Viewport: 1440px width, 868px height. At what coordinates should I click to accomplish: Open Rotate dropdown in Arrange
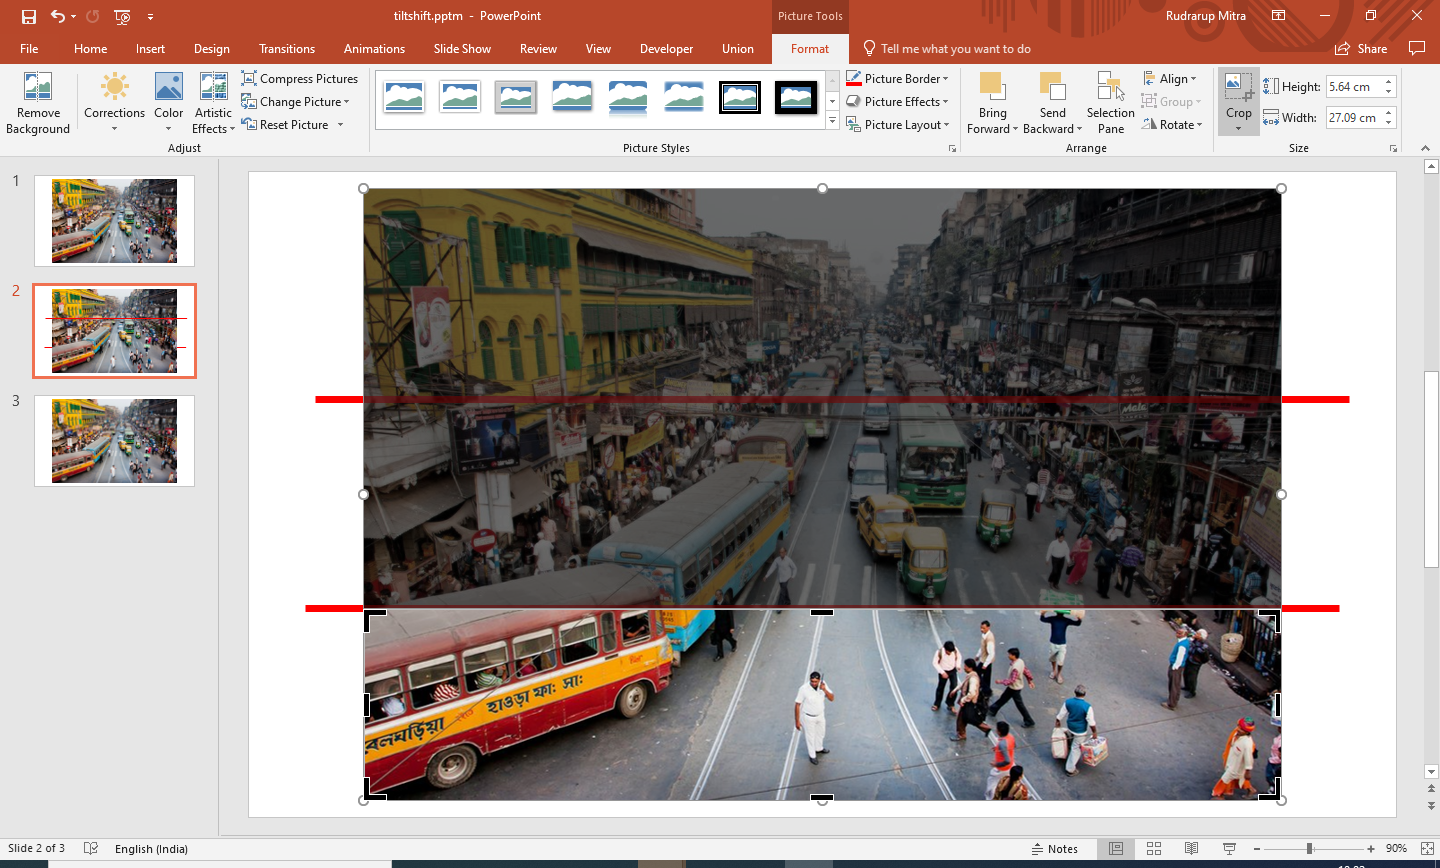pyautogui.click(x=1172, y=124)
